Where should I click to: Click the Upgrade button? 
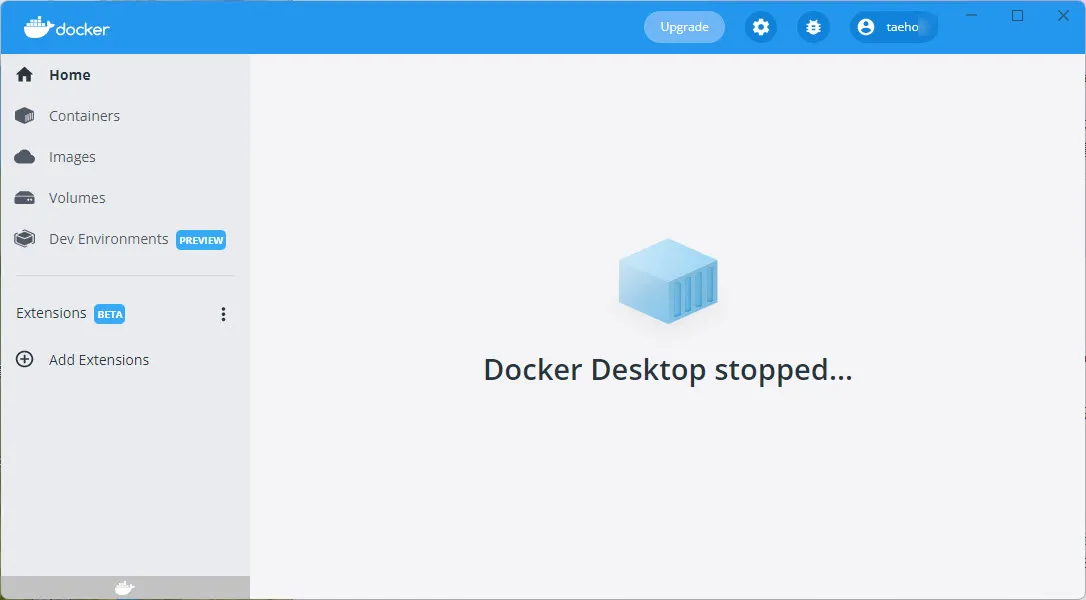684,27
